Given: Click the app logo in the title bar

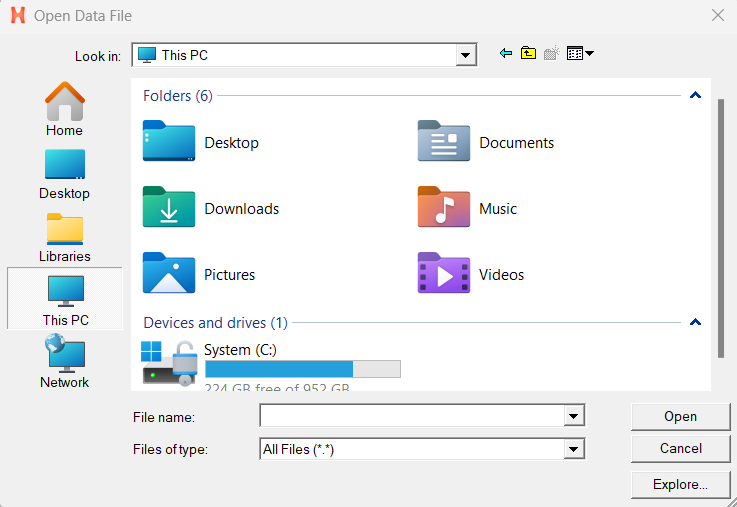Looking at the screenshot, I should click(x=18, y=16).
